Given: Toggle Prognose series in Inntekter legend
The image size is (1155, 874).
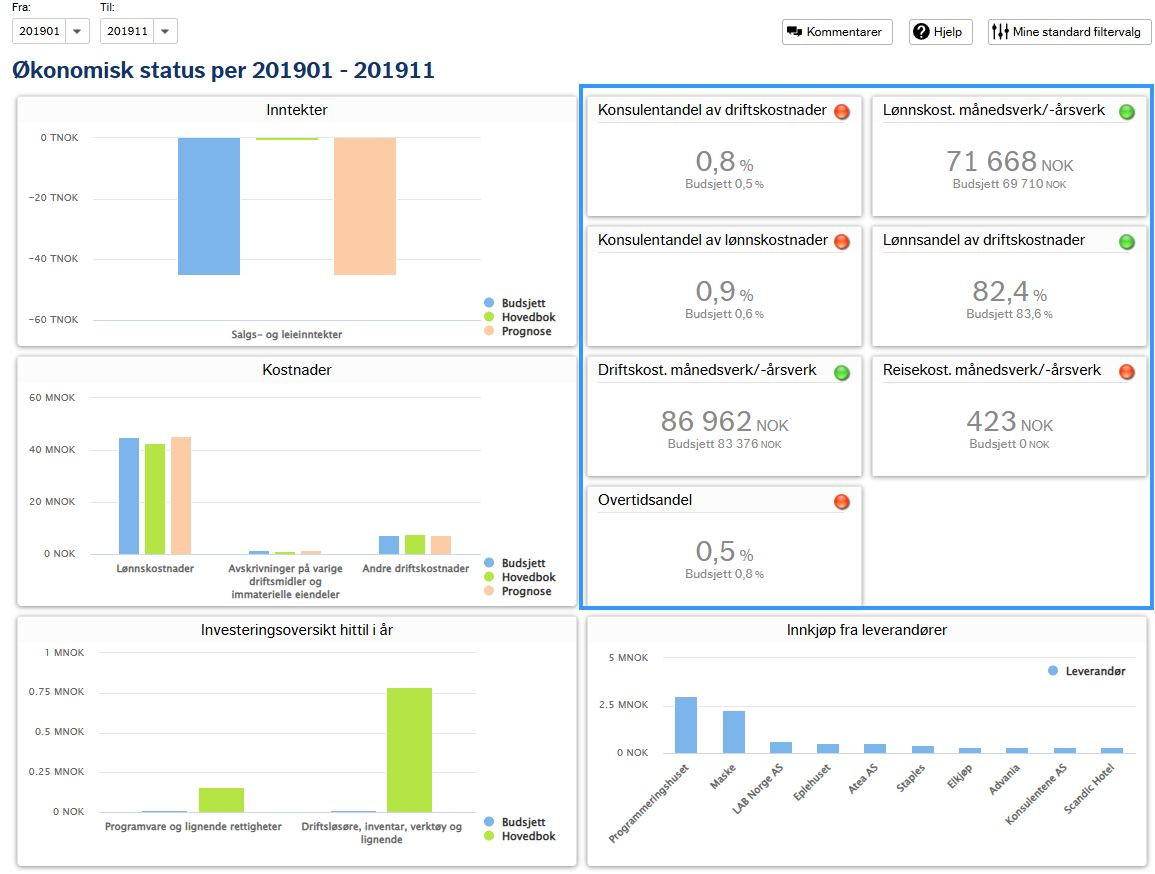Looking at the screenshot, I should click(x=518, y=331).
